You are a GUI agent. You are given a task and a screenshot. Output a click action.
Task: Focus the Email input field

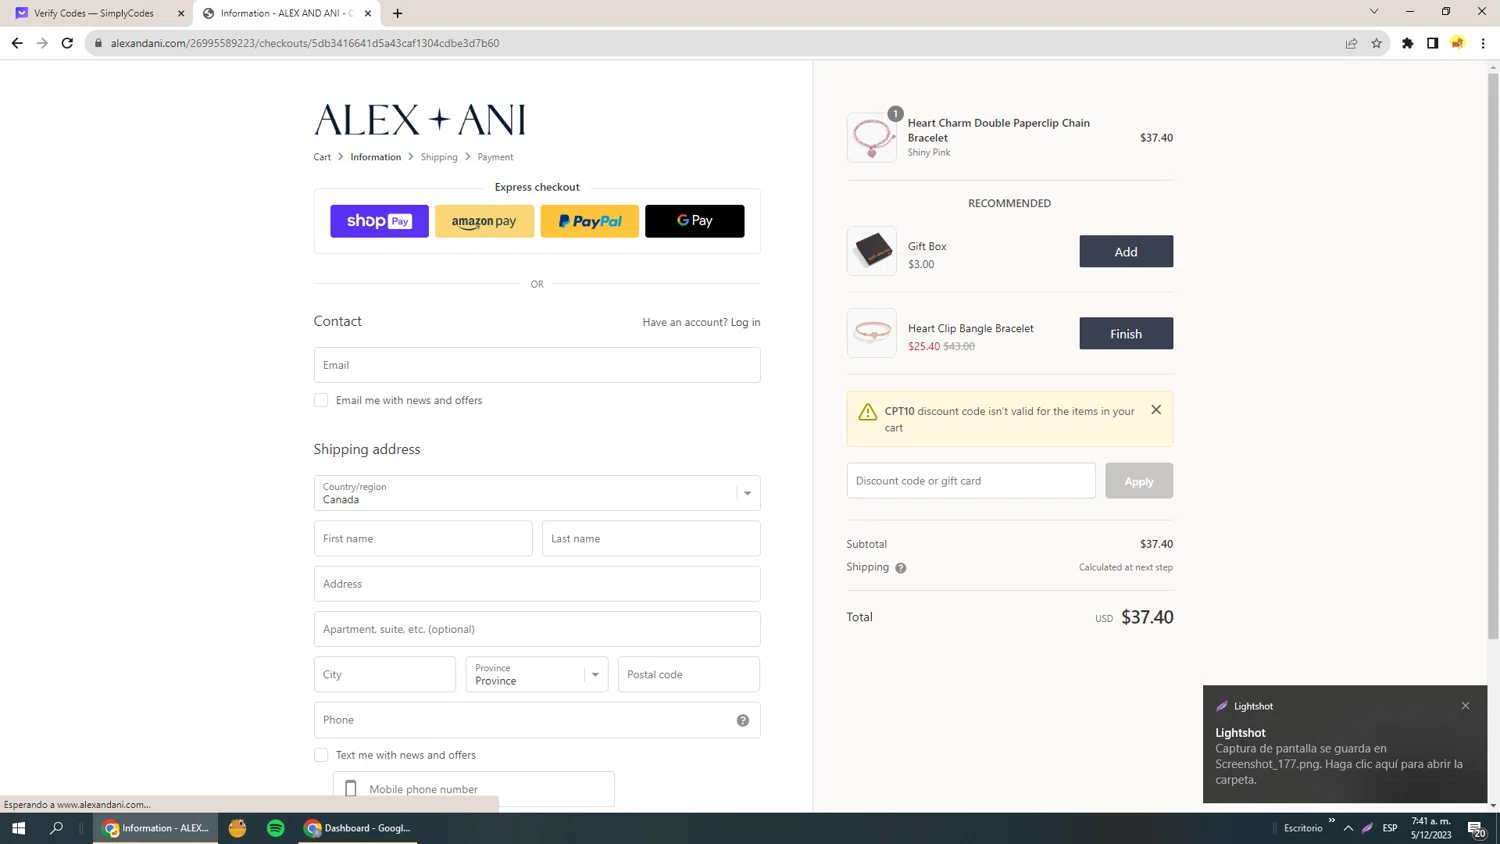click(537, 365)
